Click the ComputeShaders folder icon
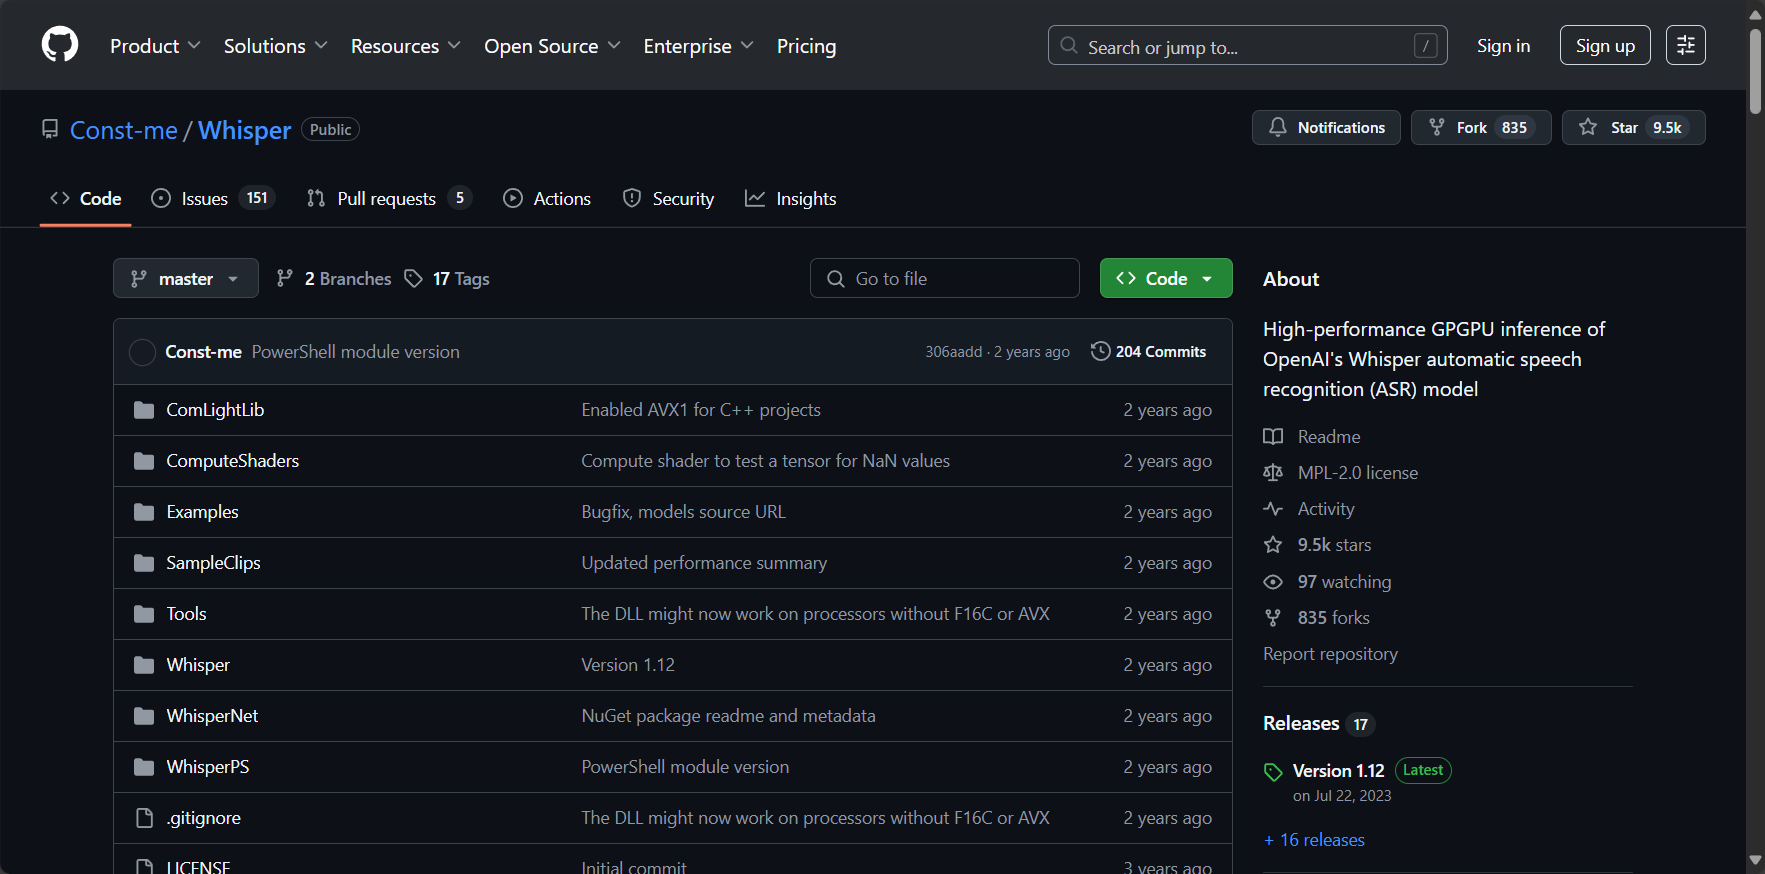The width and height of the screenshot is (1765, 874). coord(144,461)
